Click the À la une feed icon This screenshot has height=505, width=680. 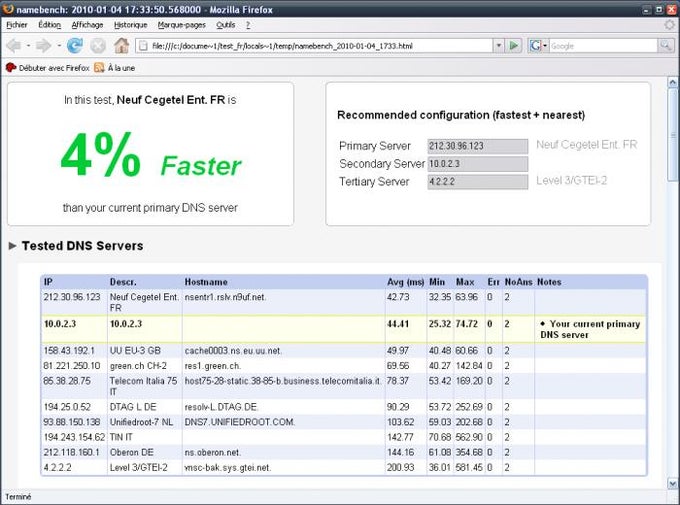click(x=99, y=68)
